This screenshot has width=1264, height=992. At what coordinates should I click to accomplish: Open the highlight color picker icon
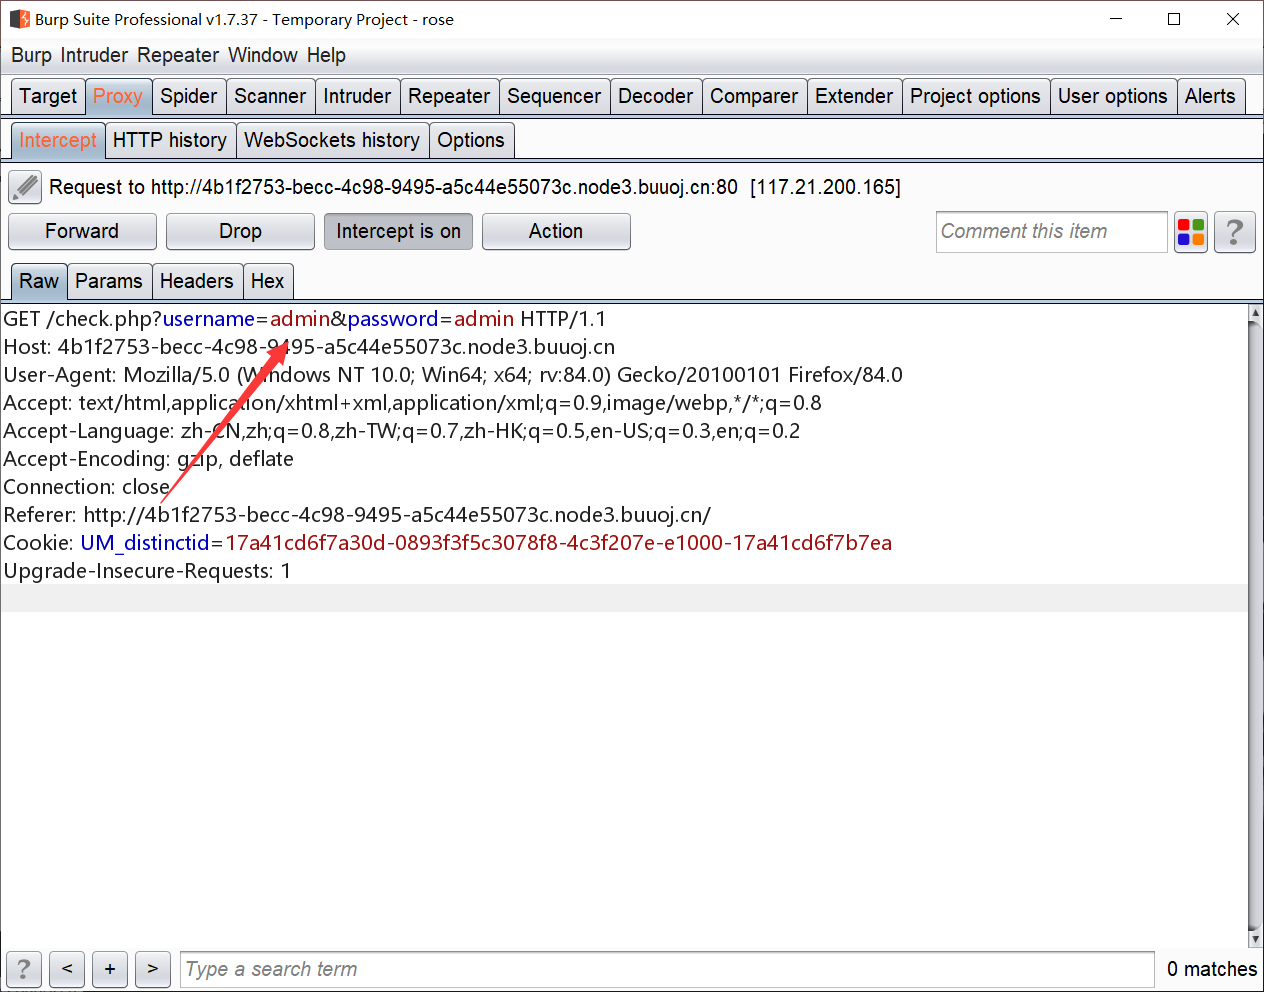[1190, 232]
